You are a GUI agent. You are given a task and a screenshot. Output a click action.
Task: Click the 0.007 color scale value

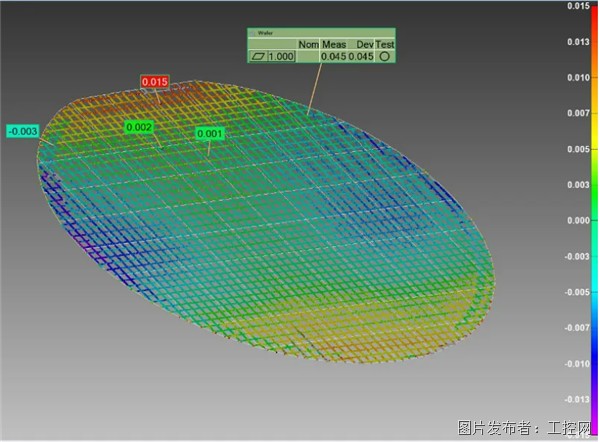[578, 113]
